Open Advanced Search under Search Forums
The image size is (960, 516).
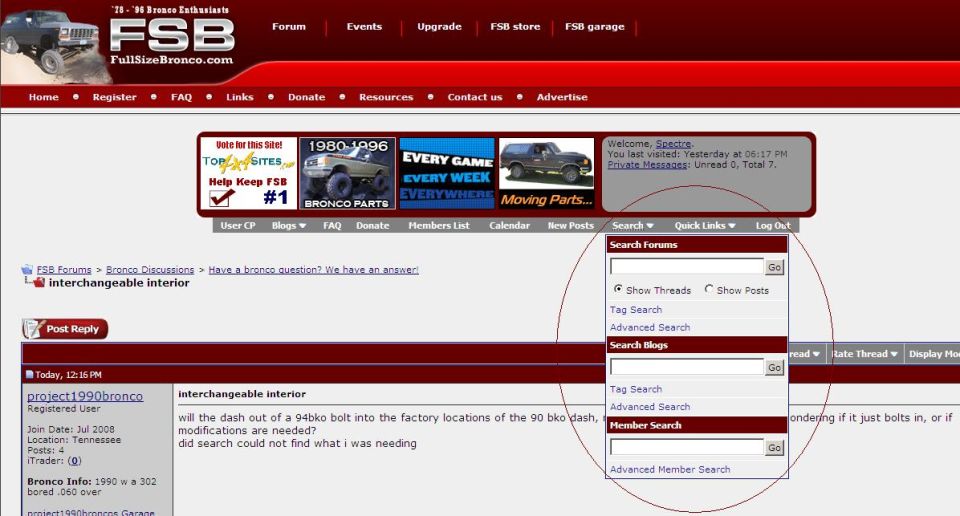(650, 327)
